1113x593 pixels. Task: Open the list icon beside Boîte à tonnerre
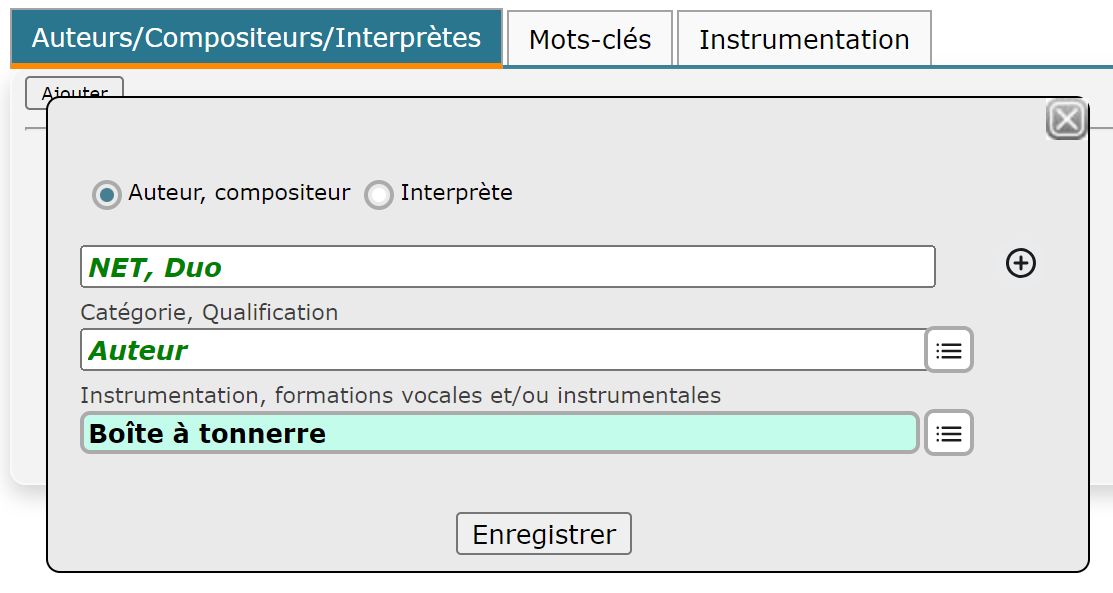pyautogui.click(x=949, y=432)
